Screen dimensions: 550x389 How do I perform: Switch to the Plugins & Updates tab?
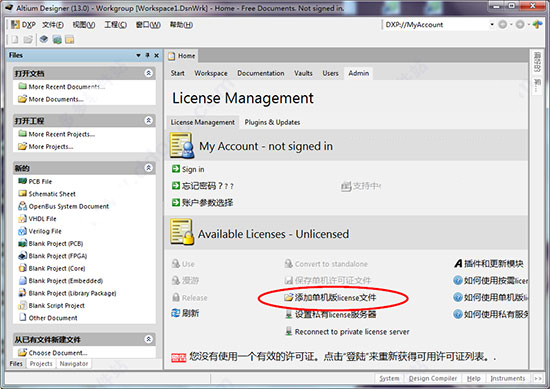pos(272,122)
